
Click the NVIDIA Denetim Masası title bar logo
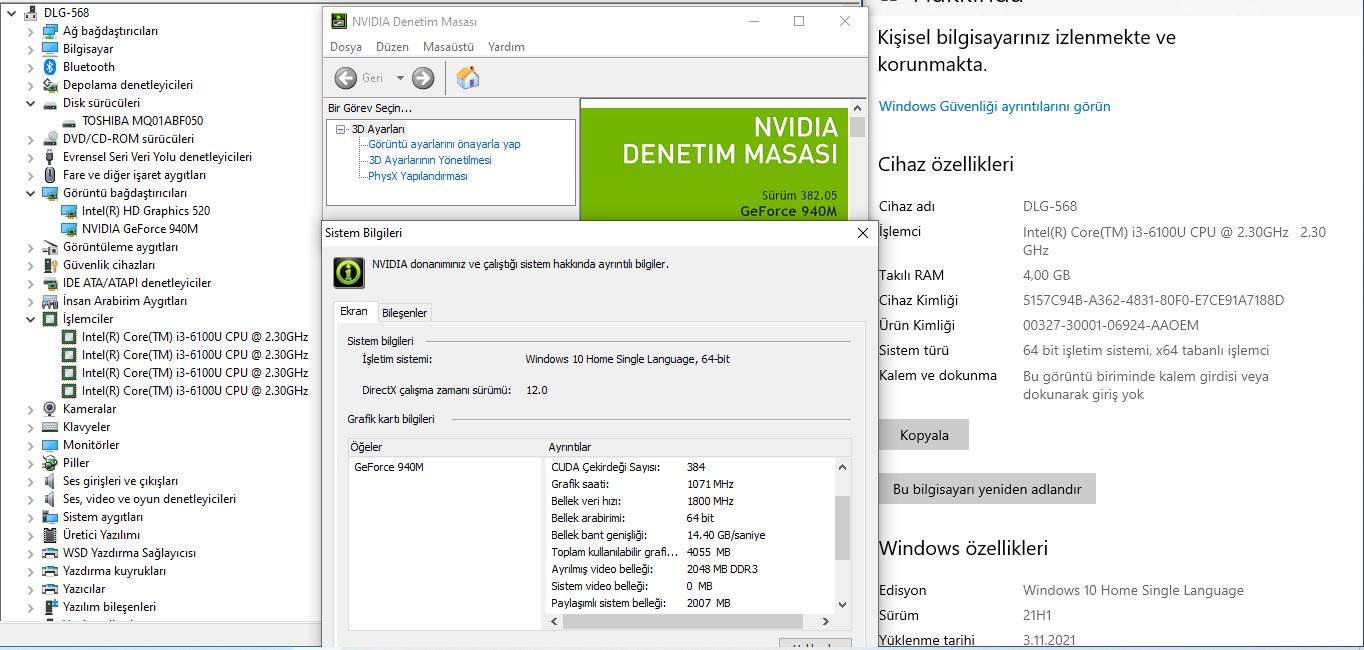[x=339, y=22]
